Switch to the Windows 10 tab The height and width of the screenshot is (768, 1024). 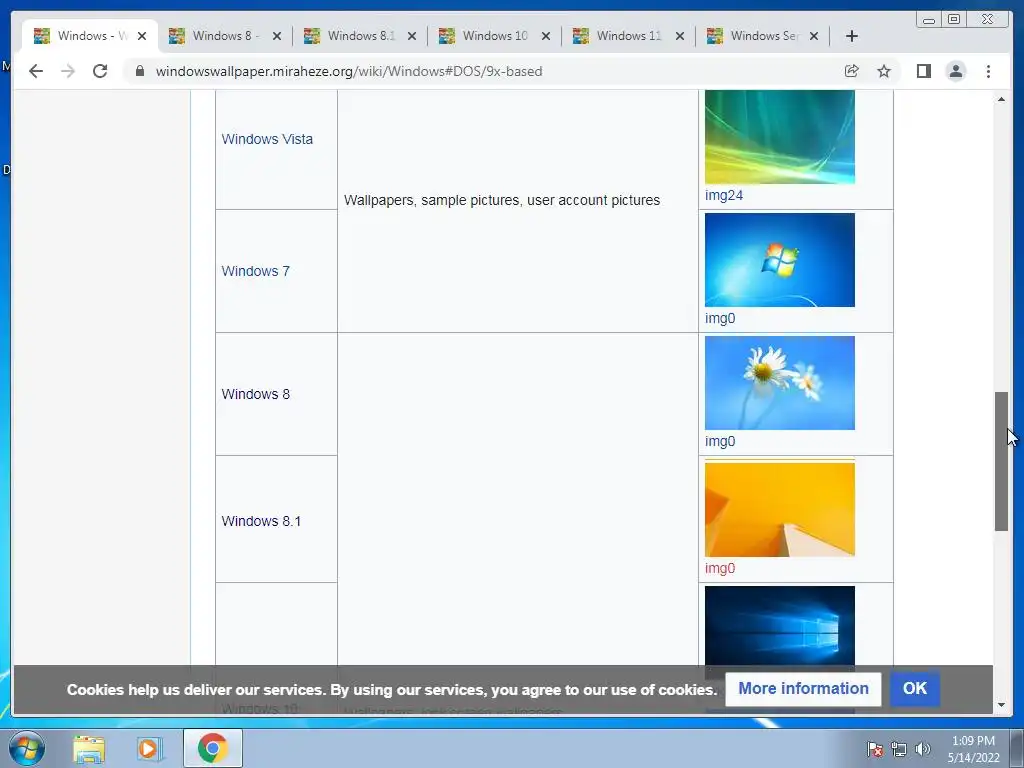494,36
